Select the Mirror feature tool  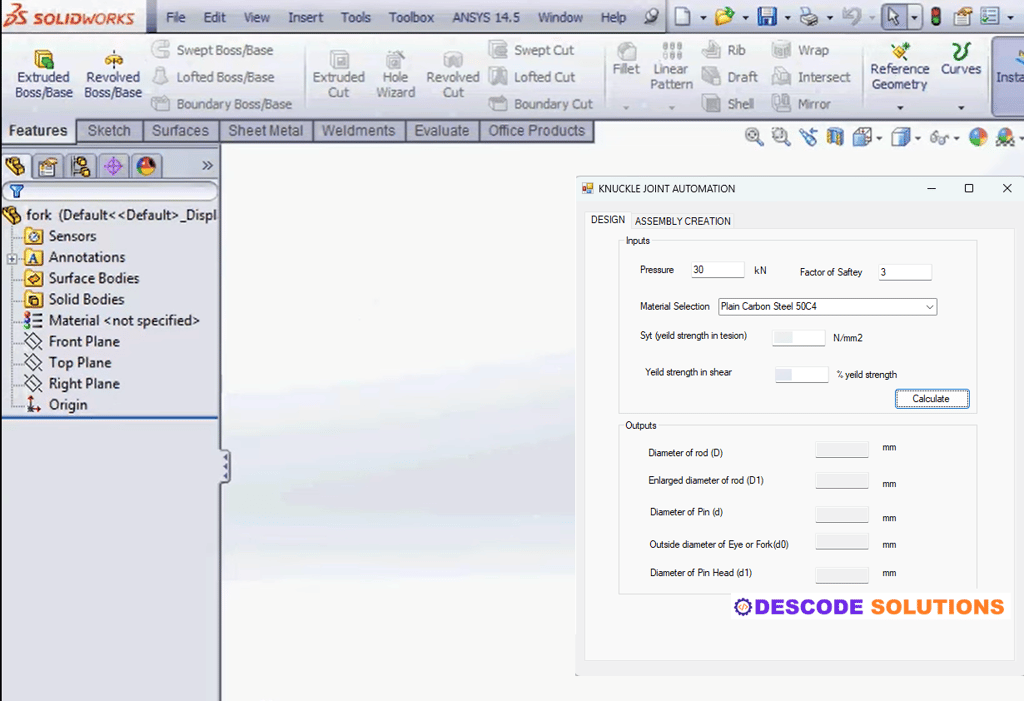801,103
